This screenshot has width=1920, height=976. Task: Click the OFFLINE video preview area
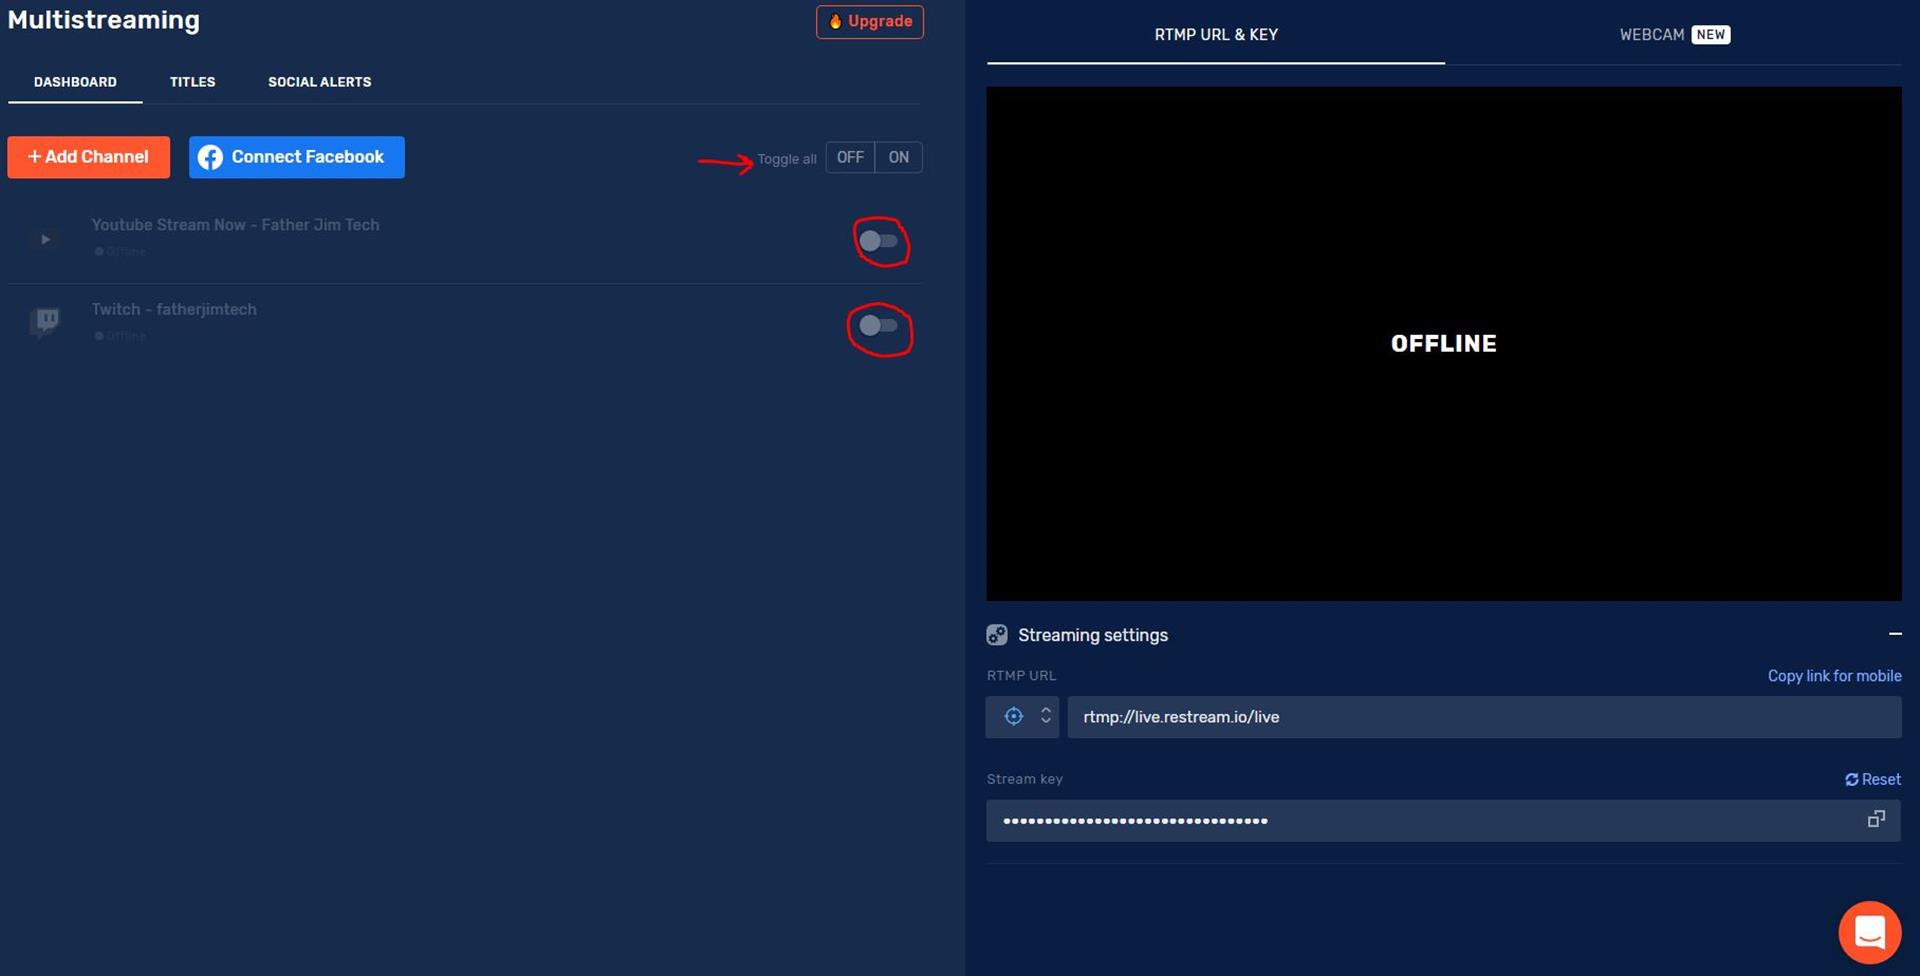[x=1444, y=344]
